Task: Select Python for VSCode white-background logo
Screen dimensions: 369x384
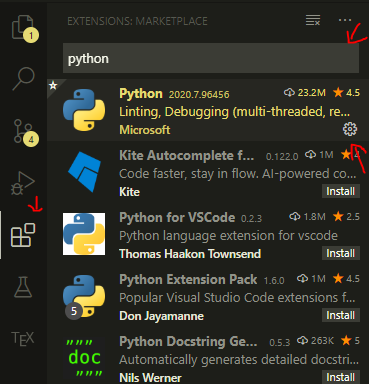Action: tap(84, 234)
